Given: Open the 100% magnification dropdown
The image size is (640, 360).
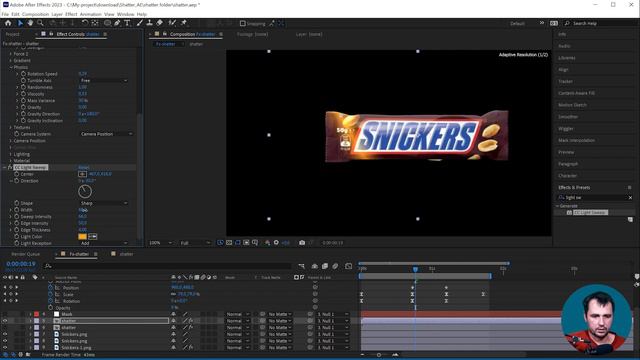Looking at the screenshot, I should coord(160,243).
